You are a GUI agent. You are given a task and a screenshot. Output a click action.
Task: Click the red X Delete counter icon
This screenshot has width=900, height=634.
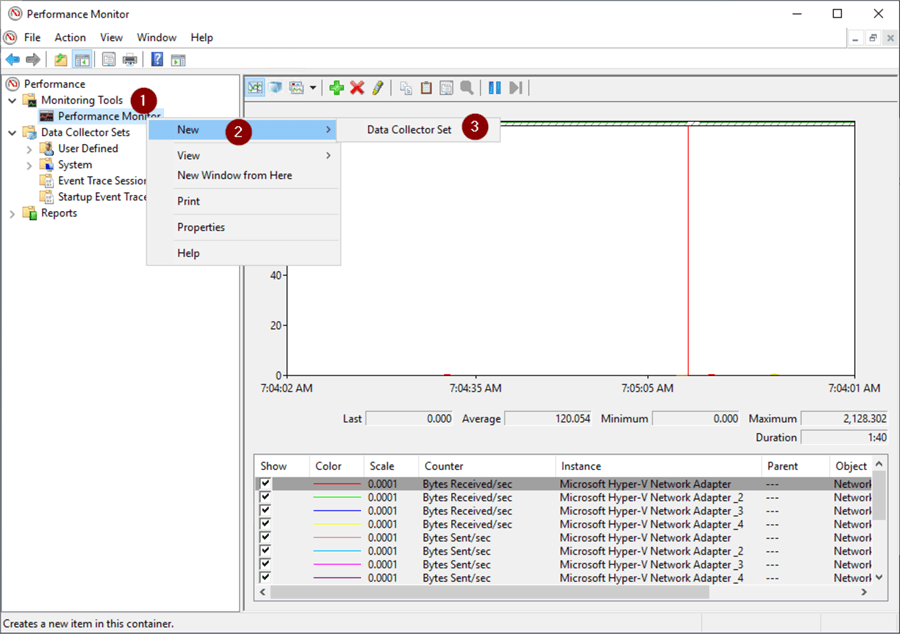click(357, 88)
